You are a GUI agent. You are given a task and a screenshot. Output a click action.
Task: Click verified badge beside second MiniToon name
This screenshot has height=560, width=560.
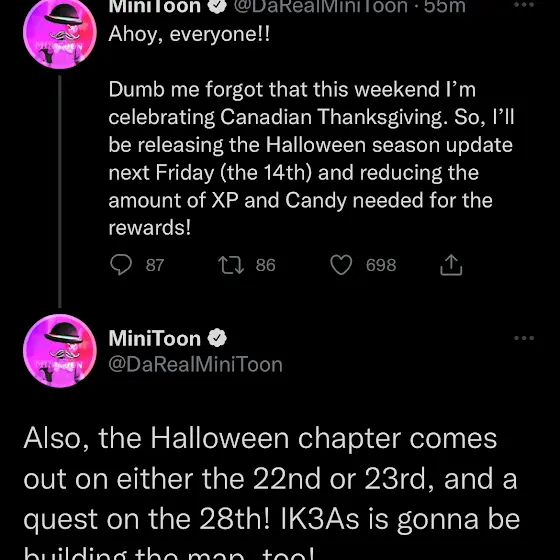(218, 338)
